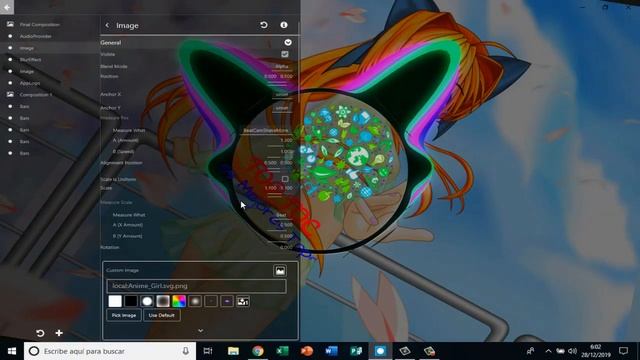
Task: Select the Final Composition item
Action: click(40, 24)
